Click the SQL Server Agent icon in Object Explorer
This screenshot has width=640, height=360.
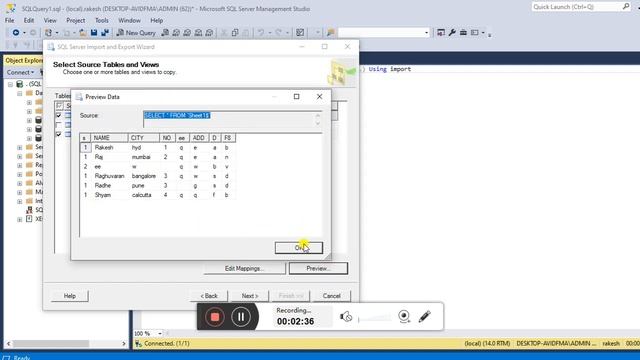point(29,210)
